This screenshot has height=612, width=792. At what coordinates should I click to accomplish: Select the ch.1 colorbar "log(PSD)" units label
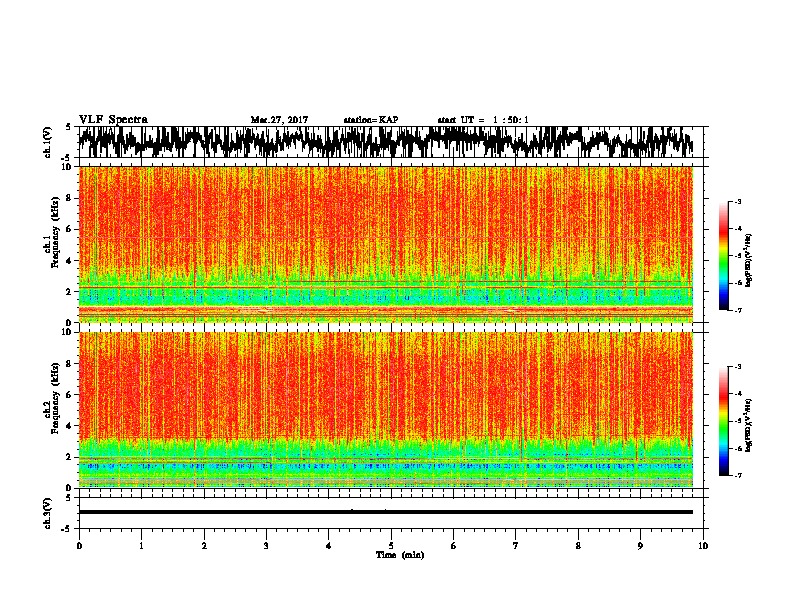748,261
